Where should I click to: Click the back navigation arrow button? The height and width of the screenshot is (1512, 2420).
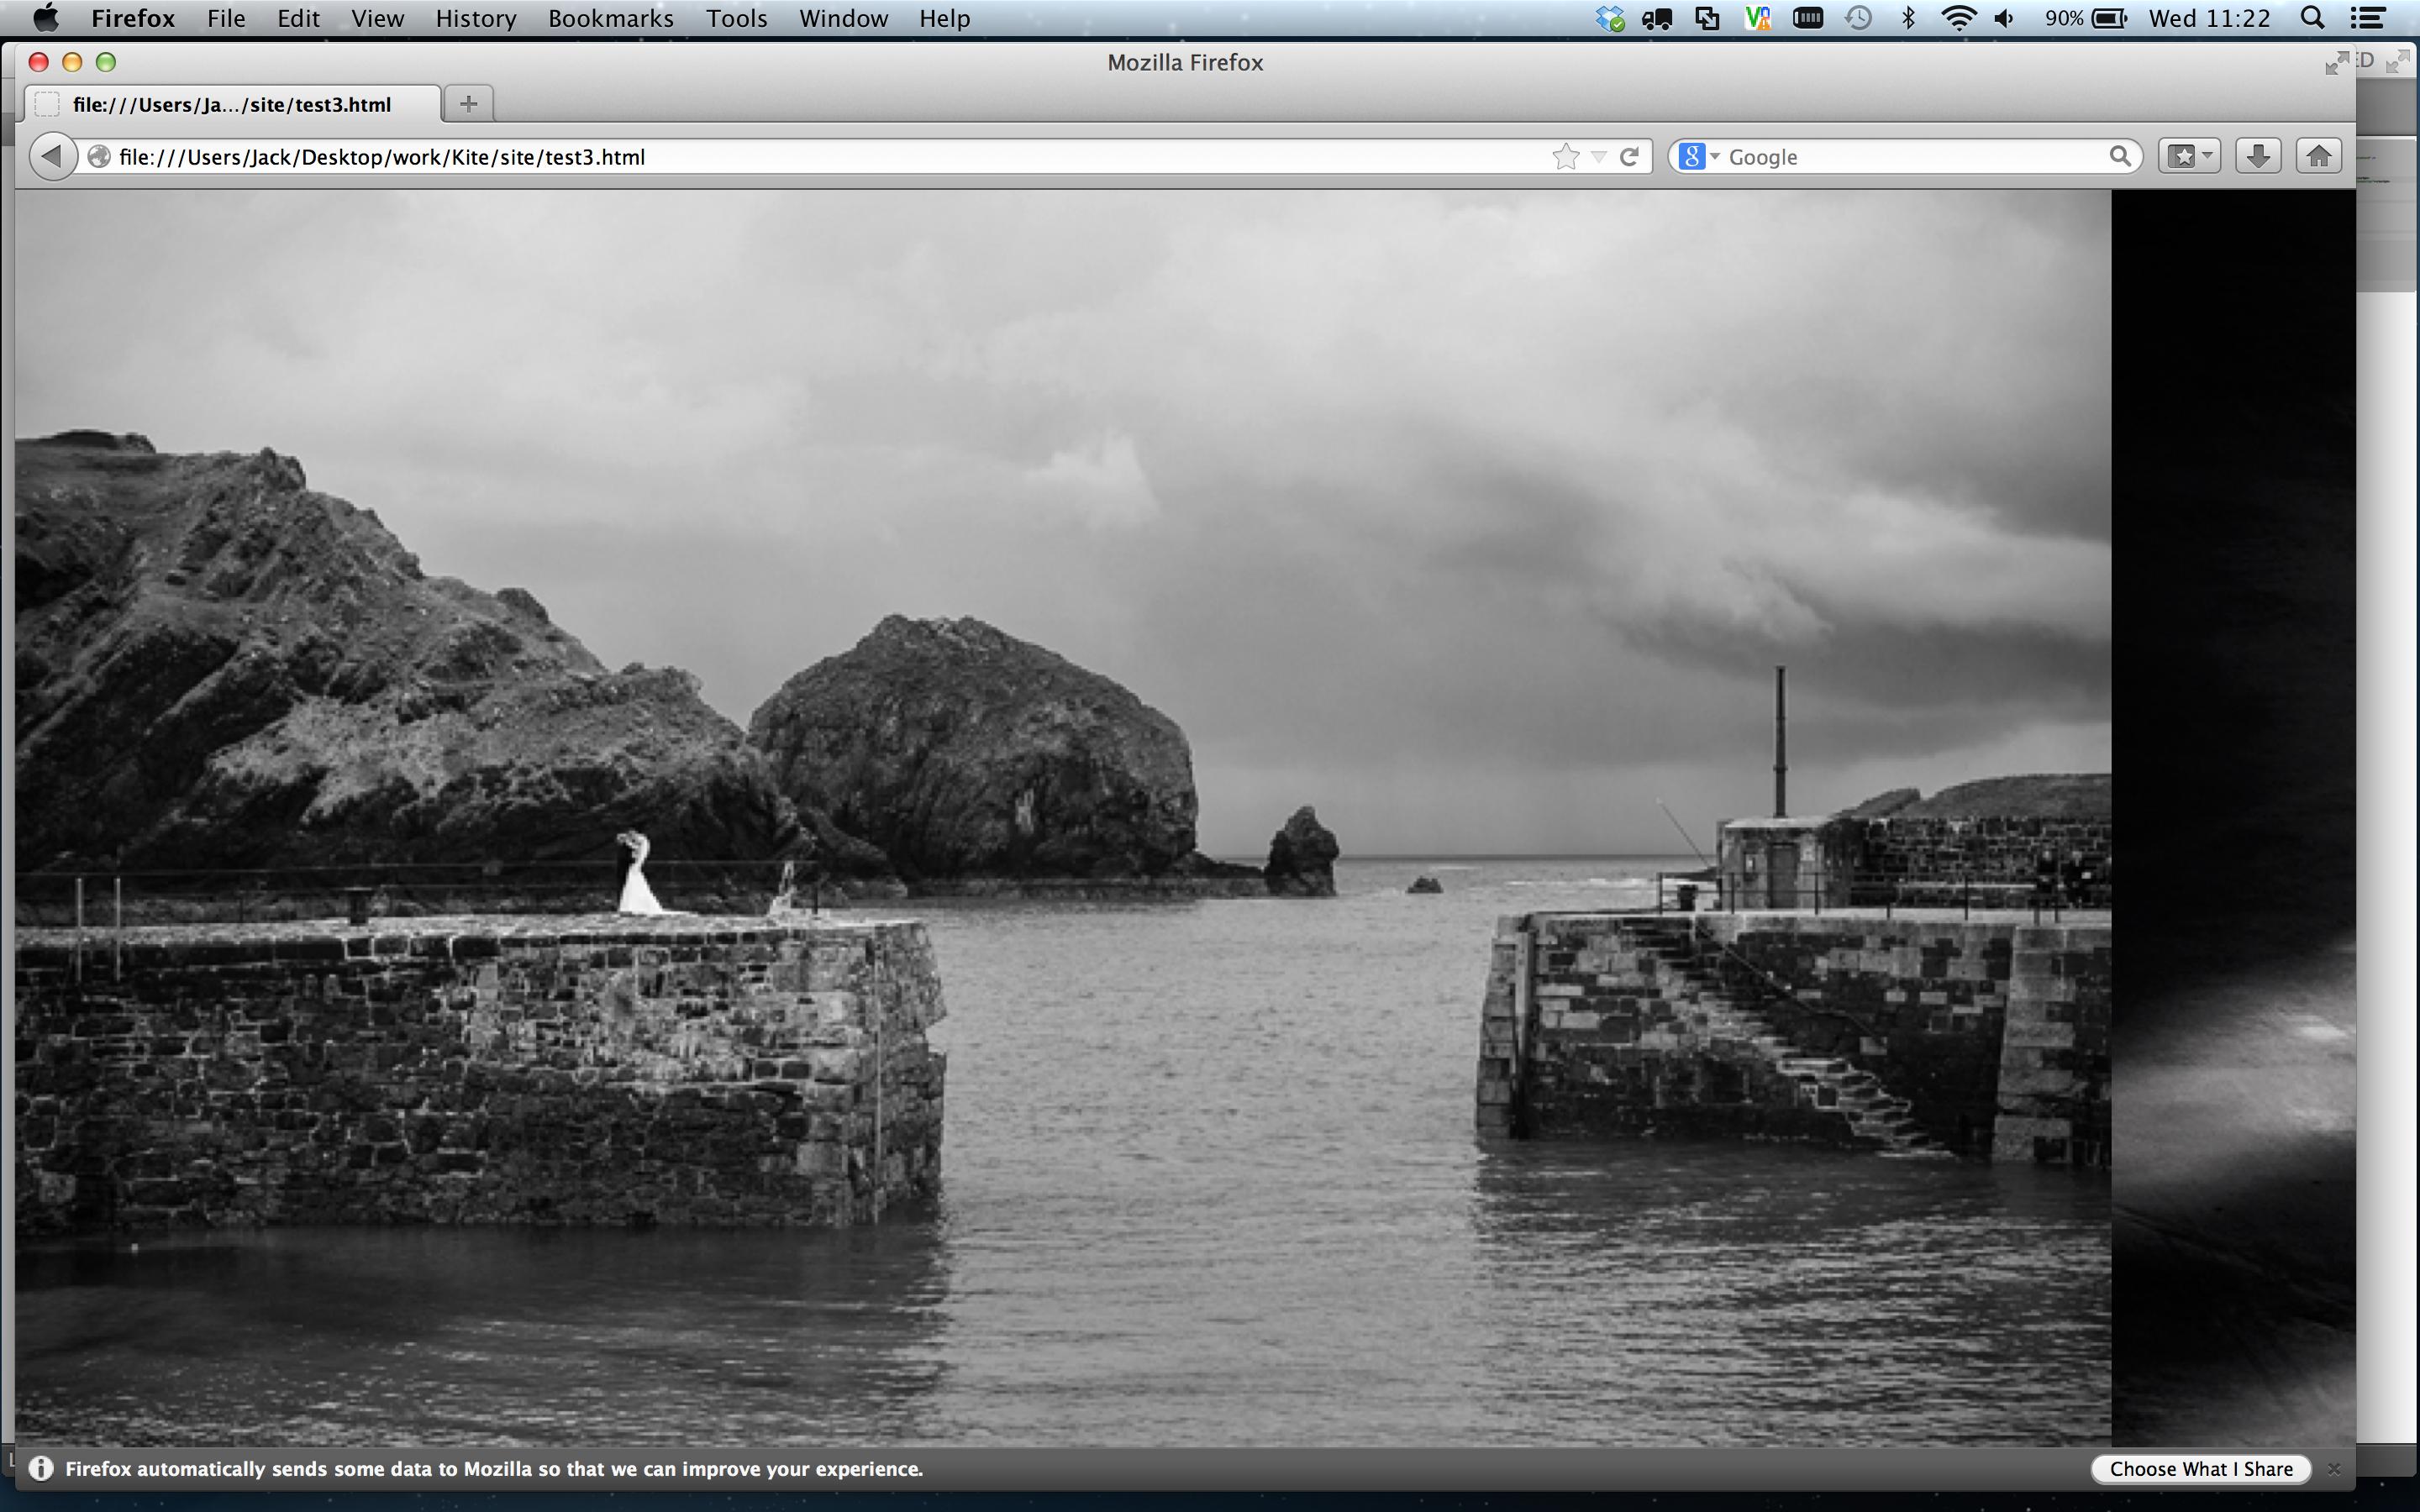tap(52, 157)
